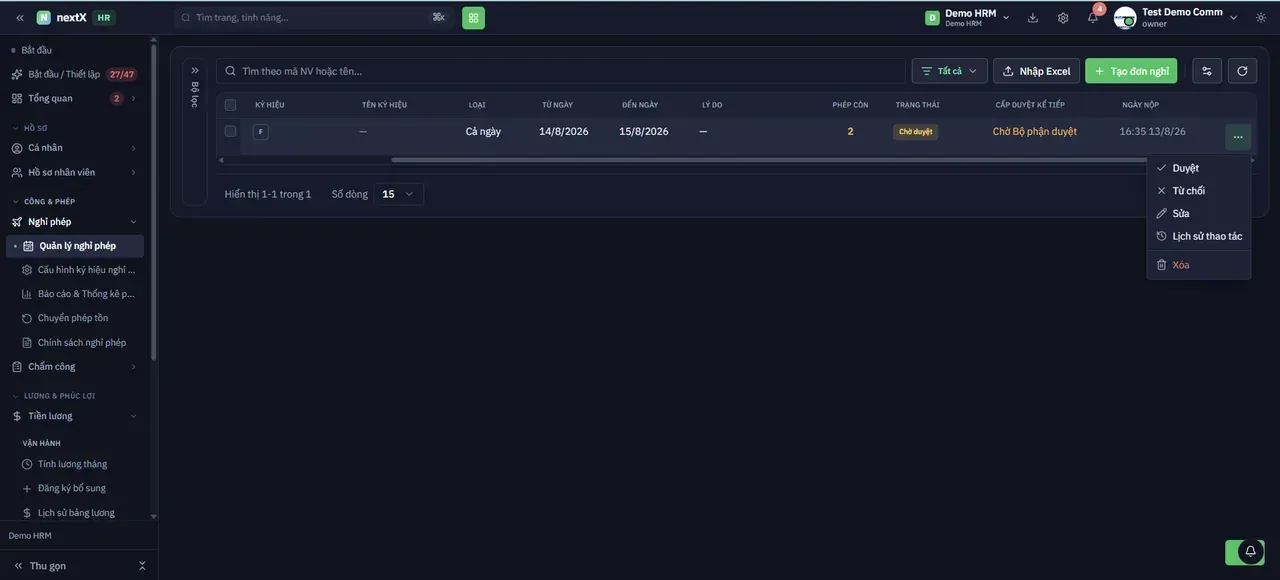Click the Nhập Excel button
Image resolution: width=1280 pixels, height=580 pixels.
pyautogui.click(x=1036, y=71)
